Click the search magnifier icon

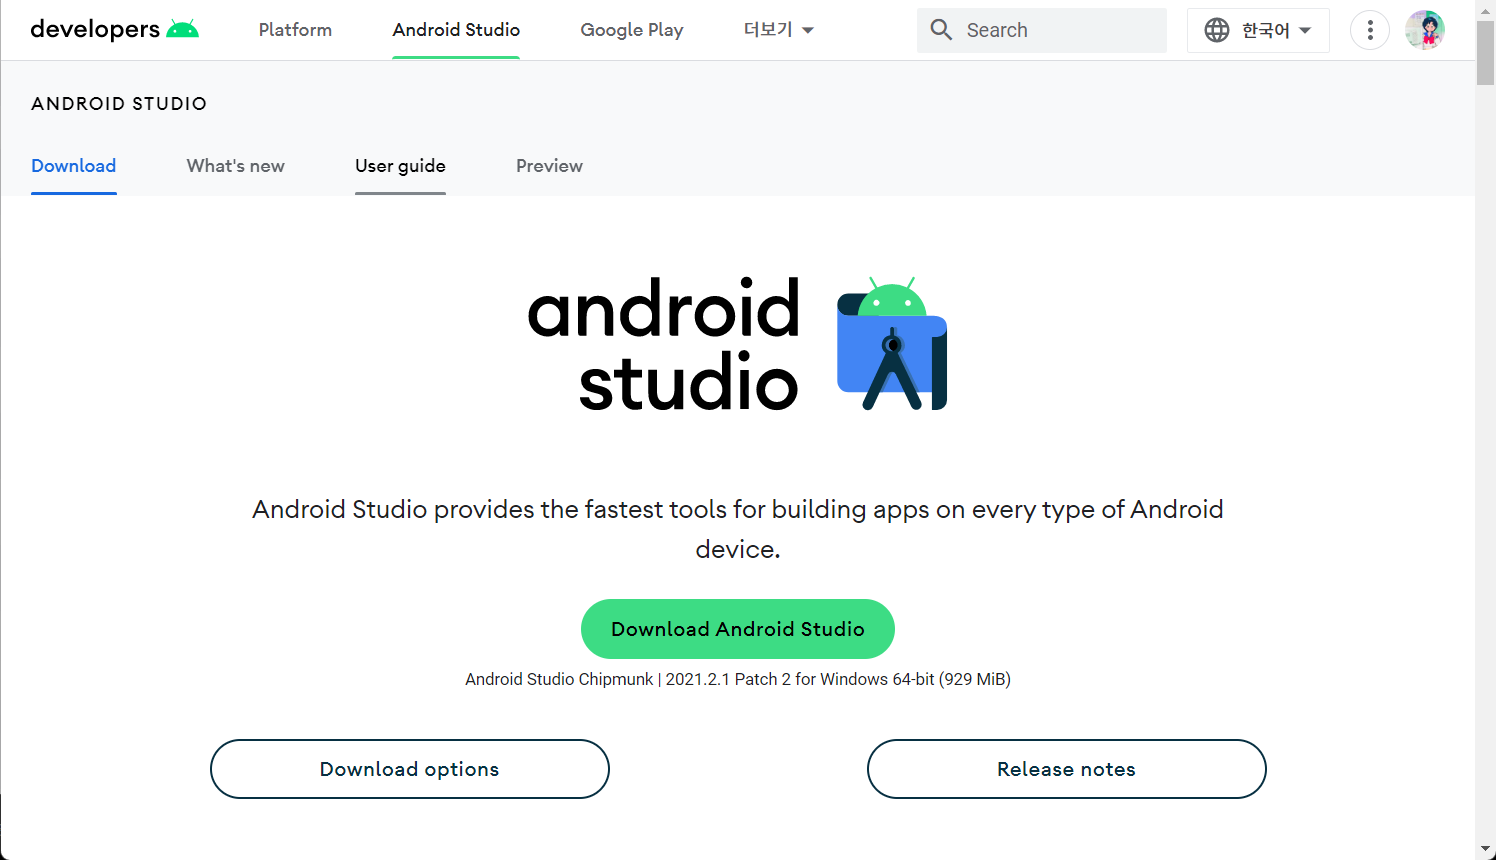(x=941, y=30)
